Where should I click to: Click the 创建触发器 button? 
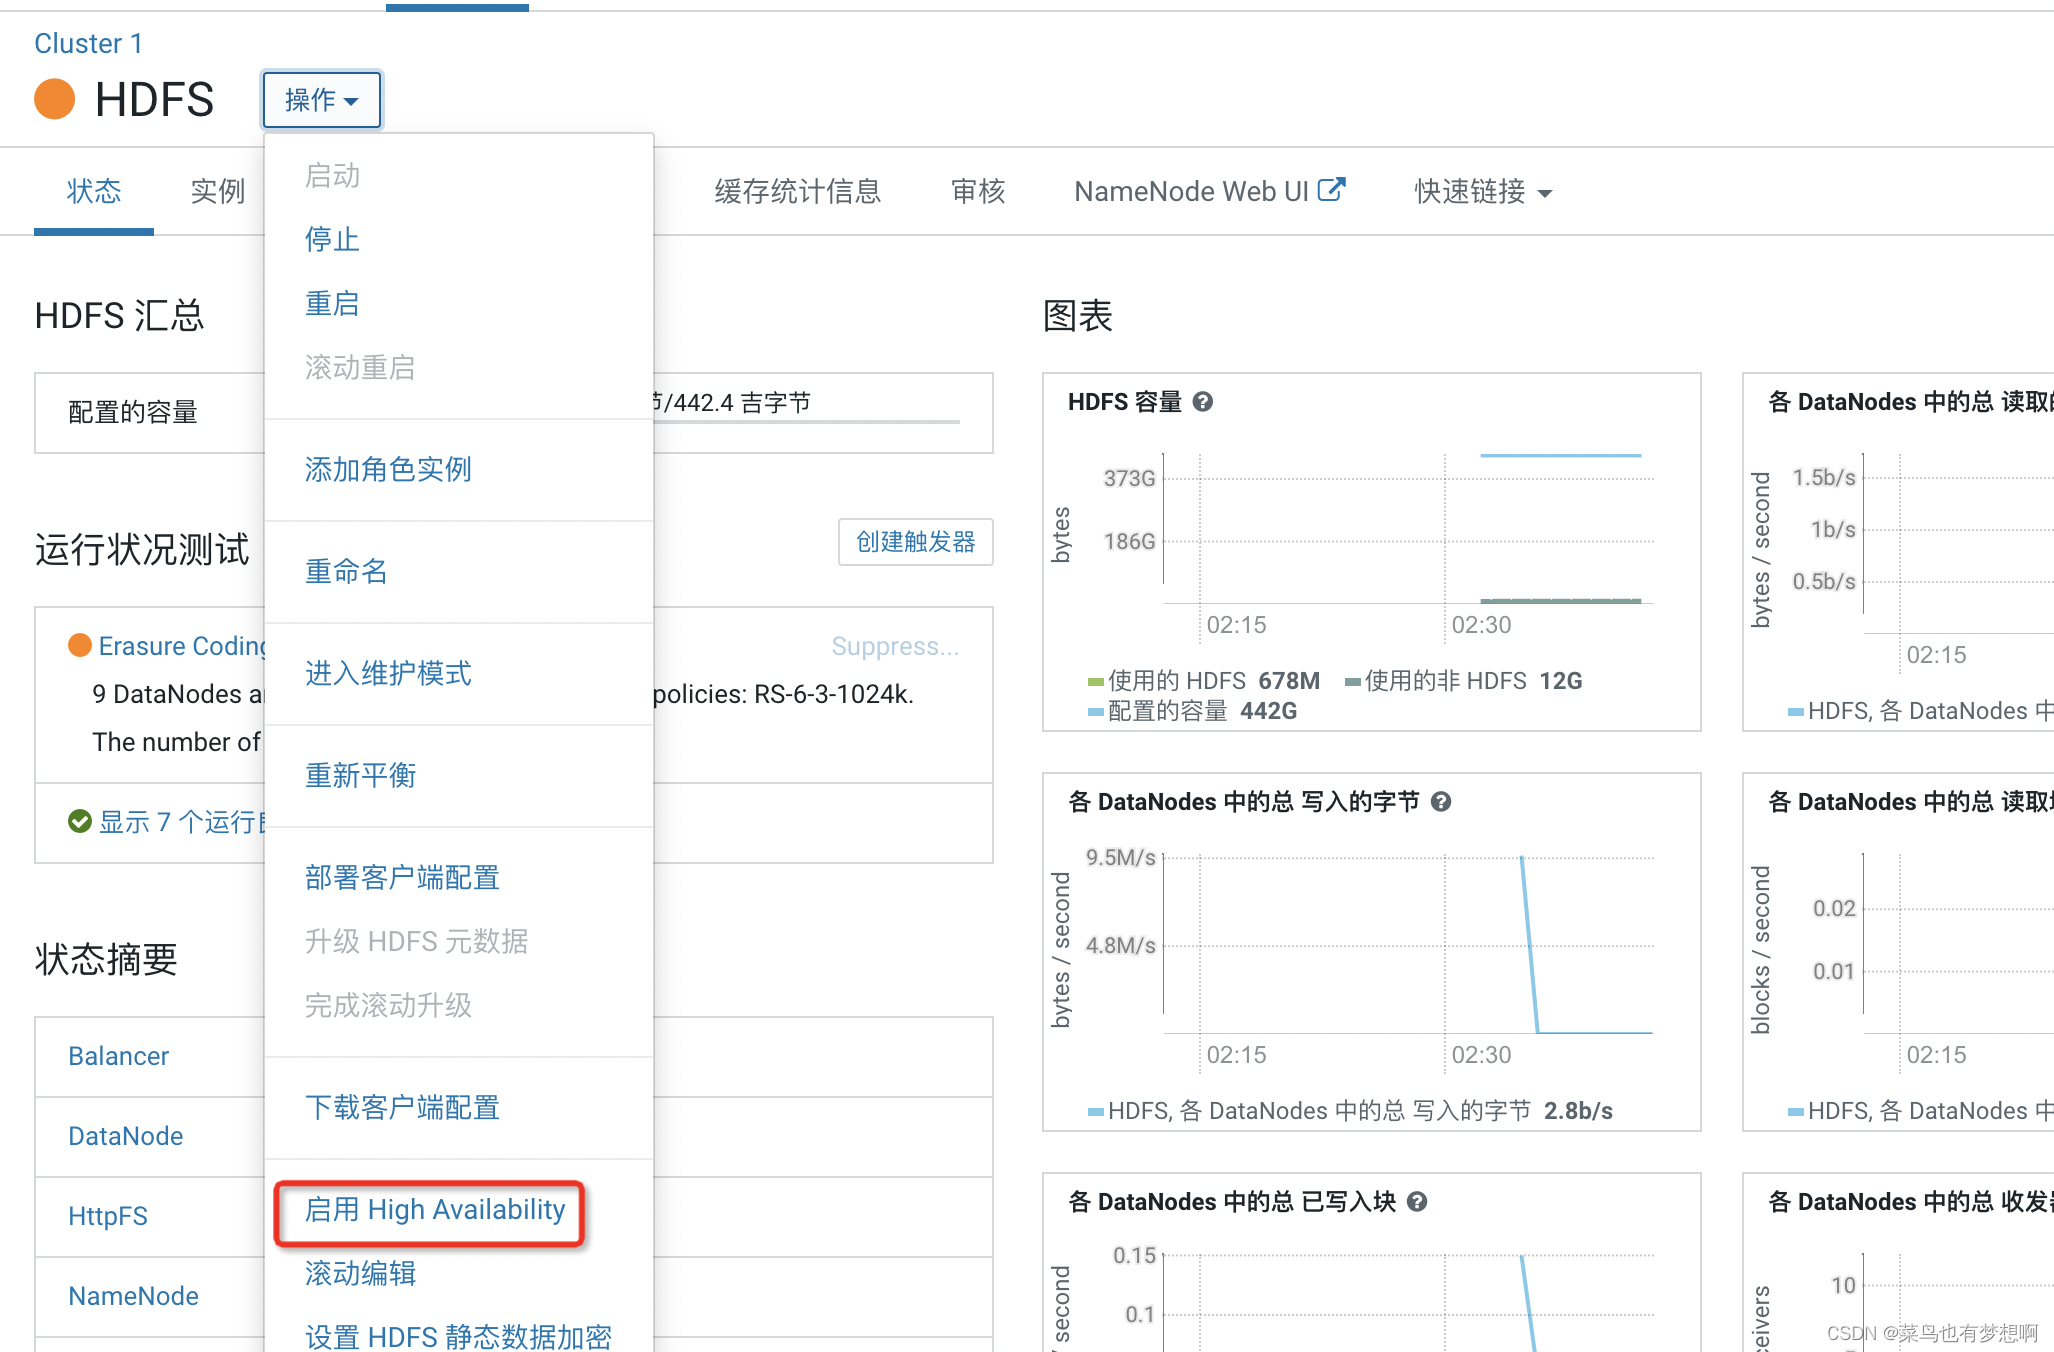(916, 542)
